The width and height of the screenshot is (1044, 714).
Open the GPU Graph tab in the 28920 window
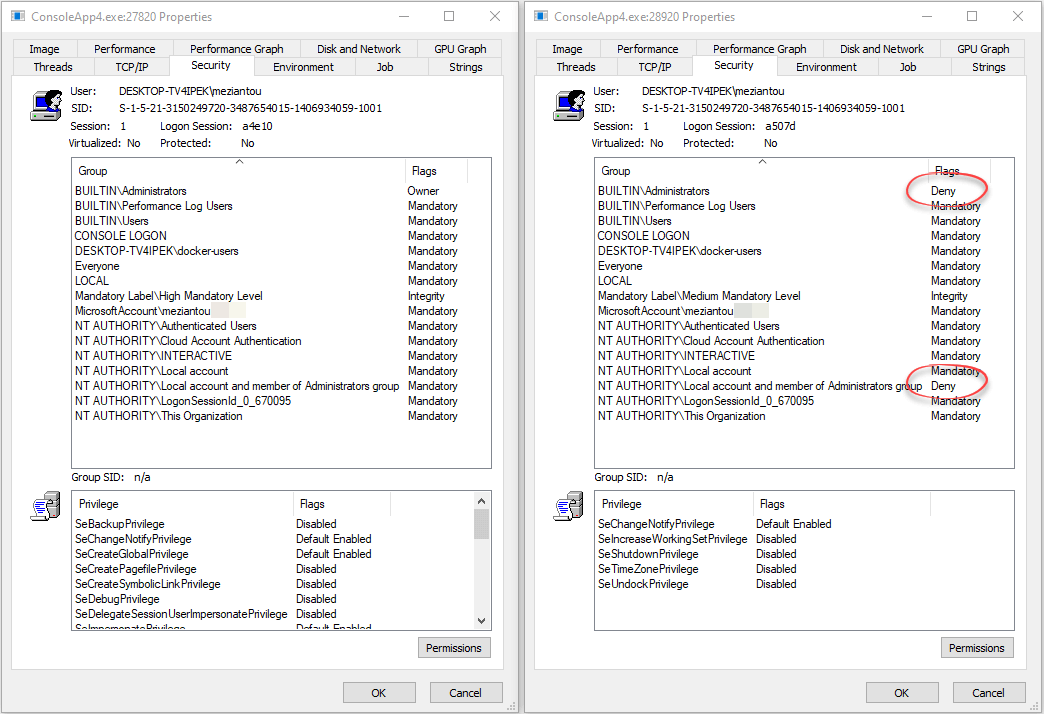tap(983, 49)
